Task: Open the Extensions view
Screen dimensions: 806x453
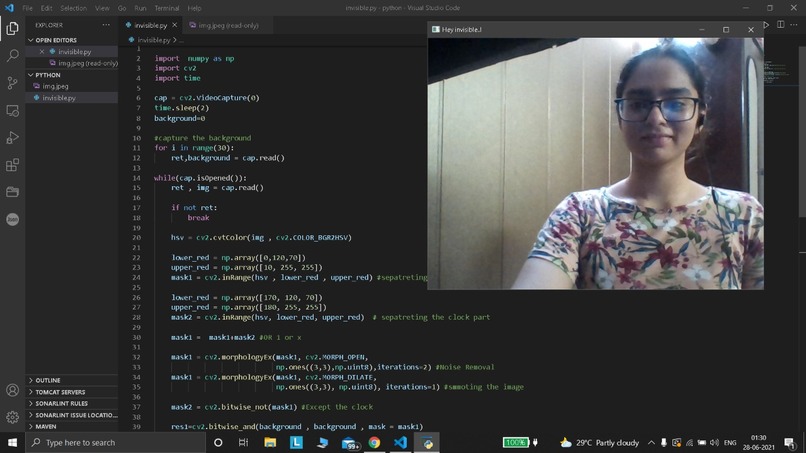Action: point(12,165)
